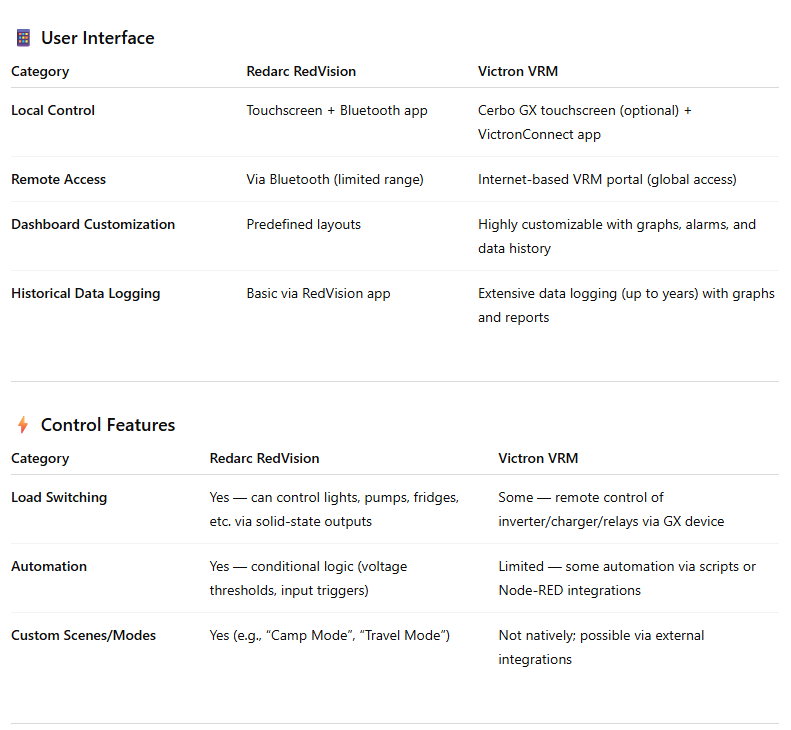
Task: Click the Load Switching row label
Action: tap(59, 497)
